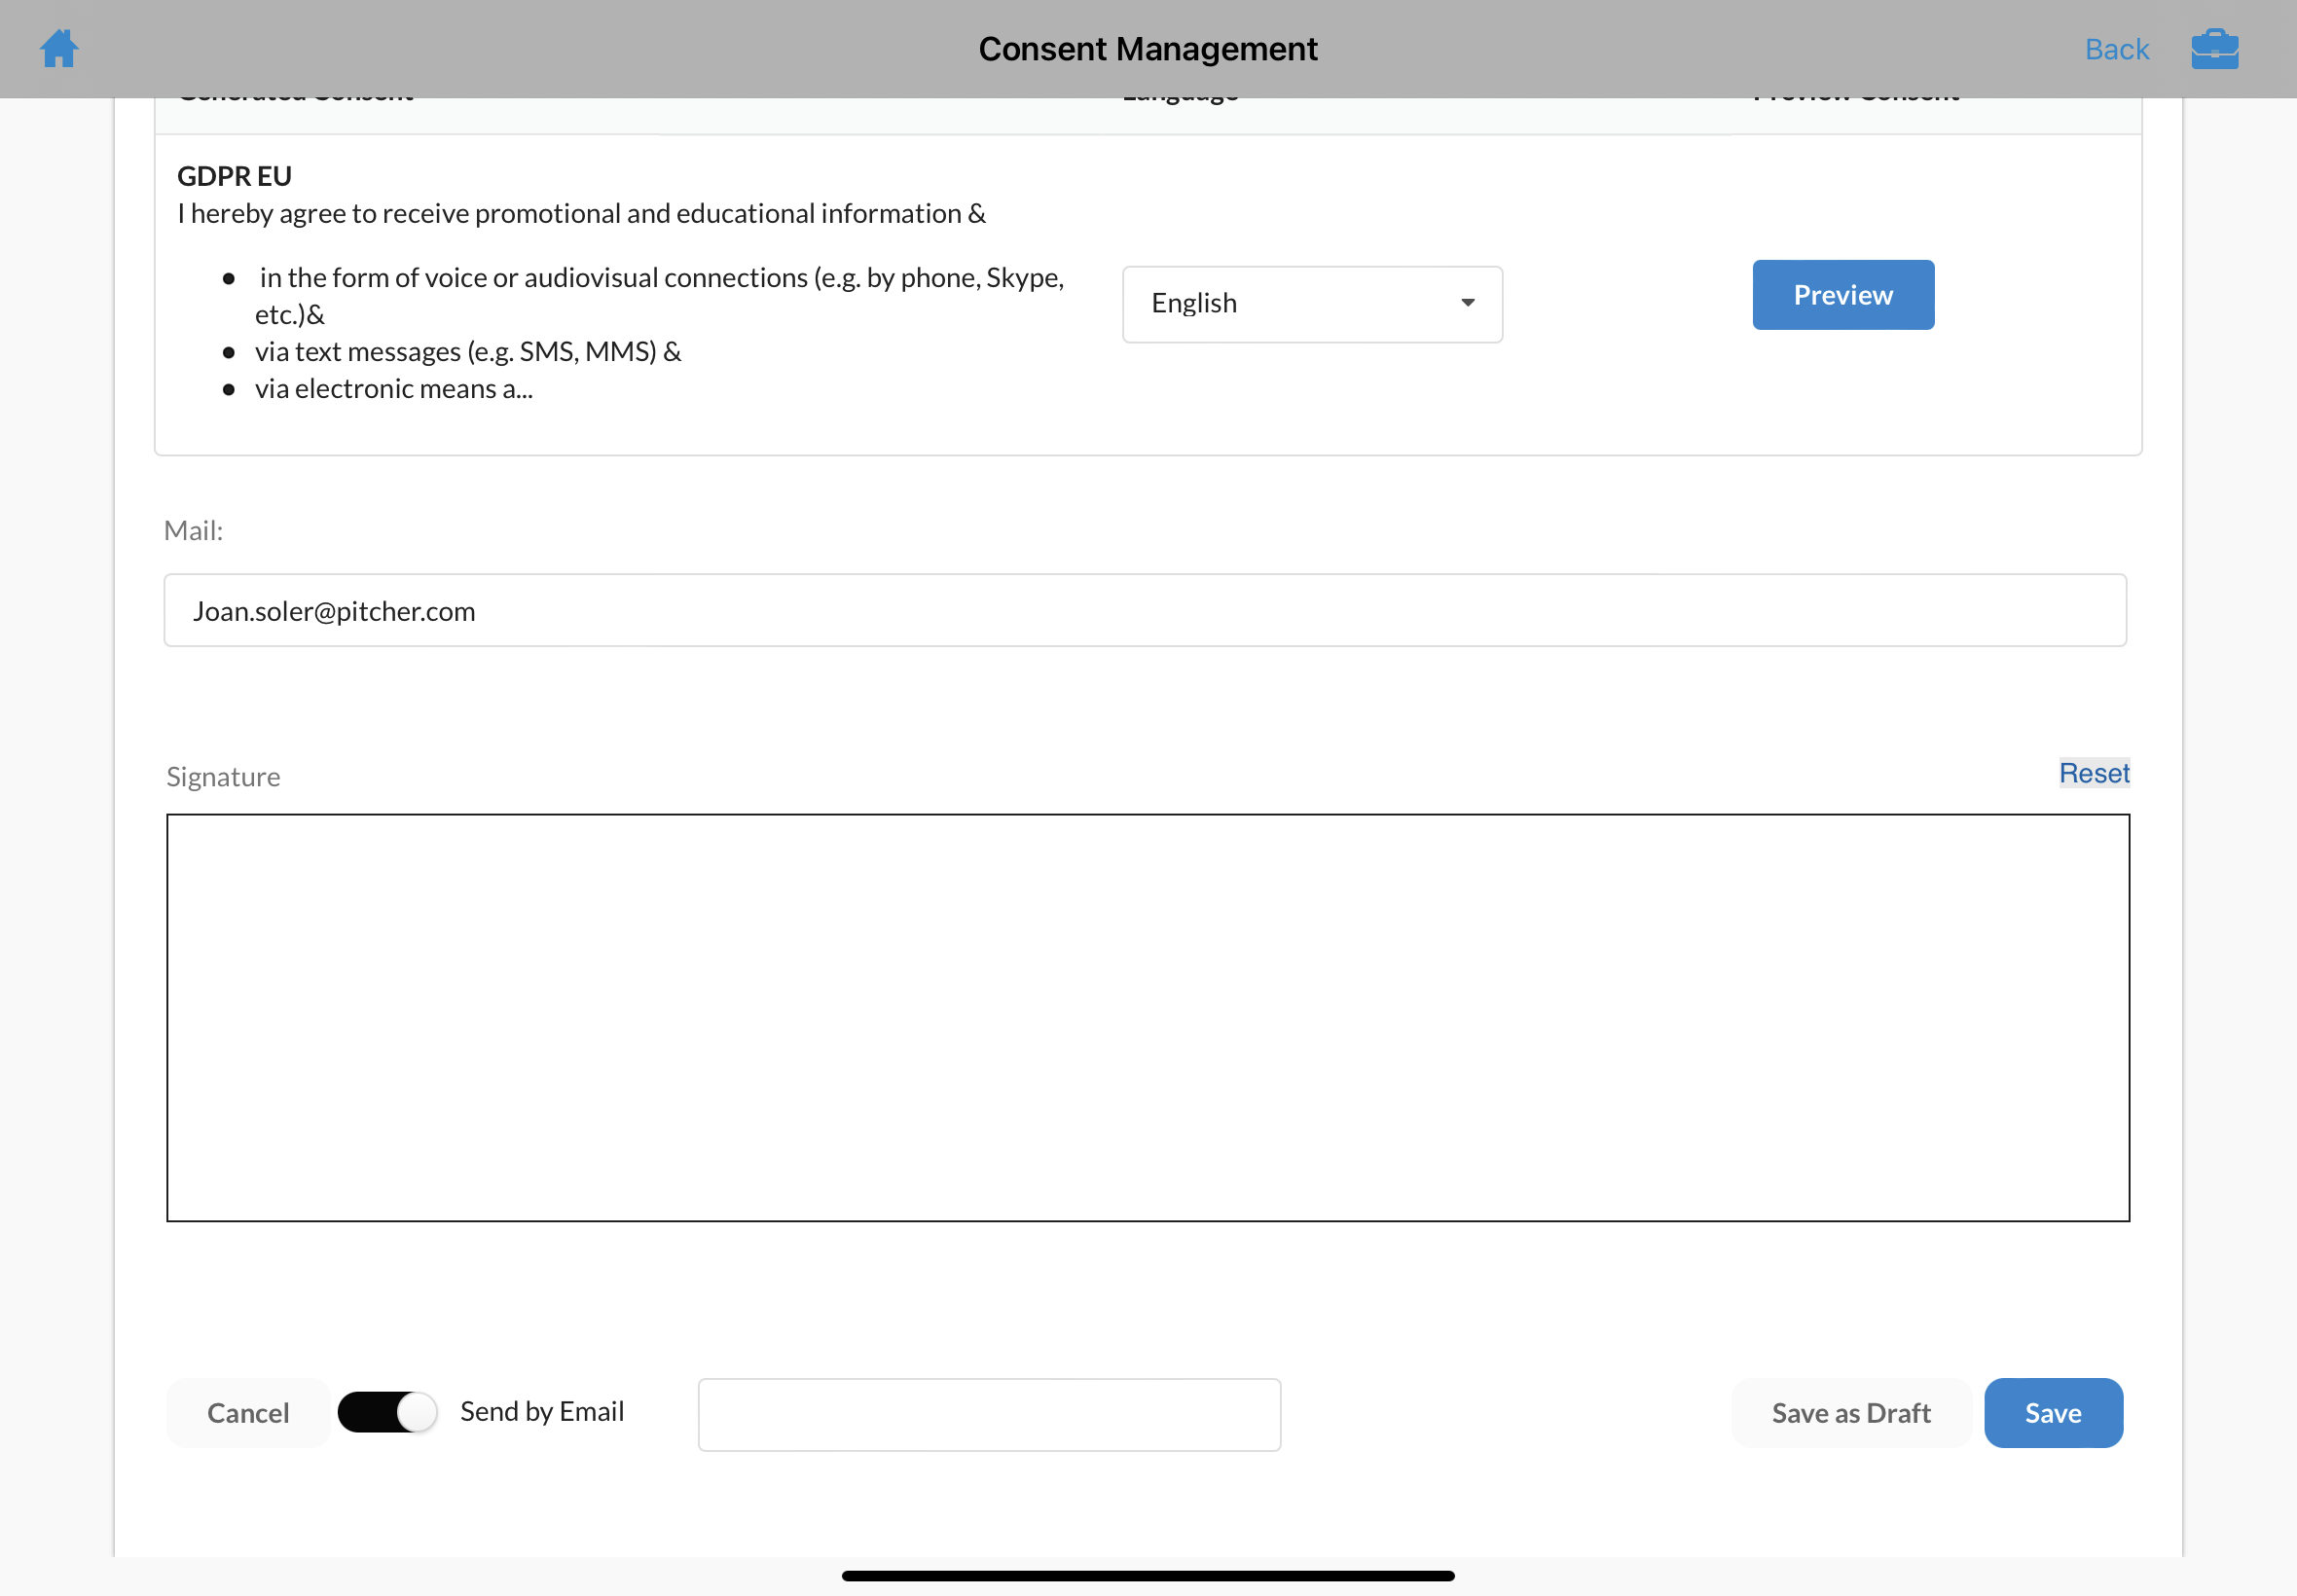Click the blue Save button
Screen dimensions: 2297x1596
pos(2052,1412)
